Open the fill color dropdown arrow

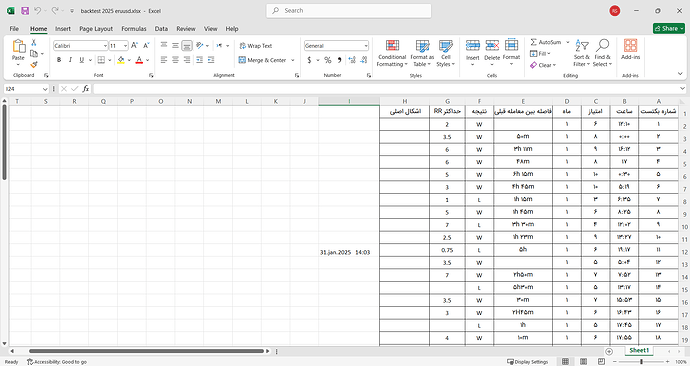point(129,60)
